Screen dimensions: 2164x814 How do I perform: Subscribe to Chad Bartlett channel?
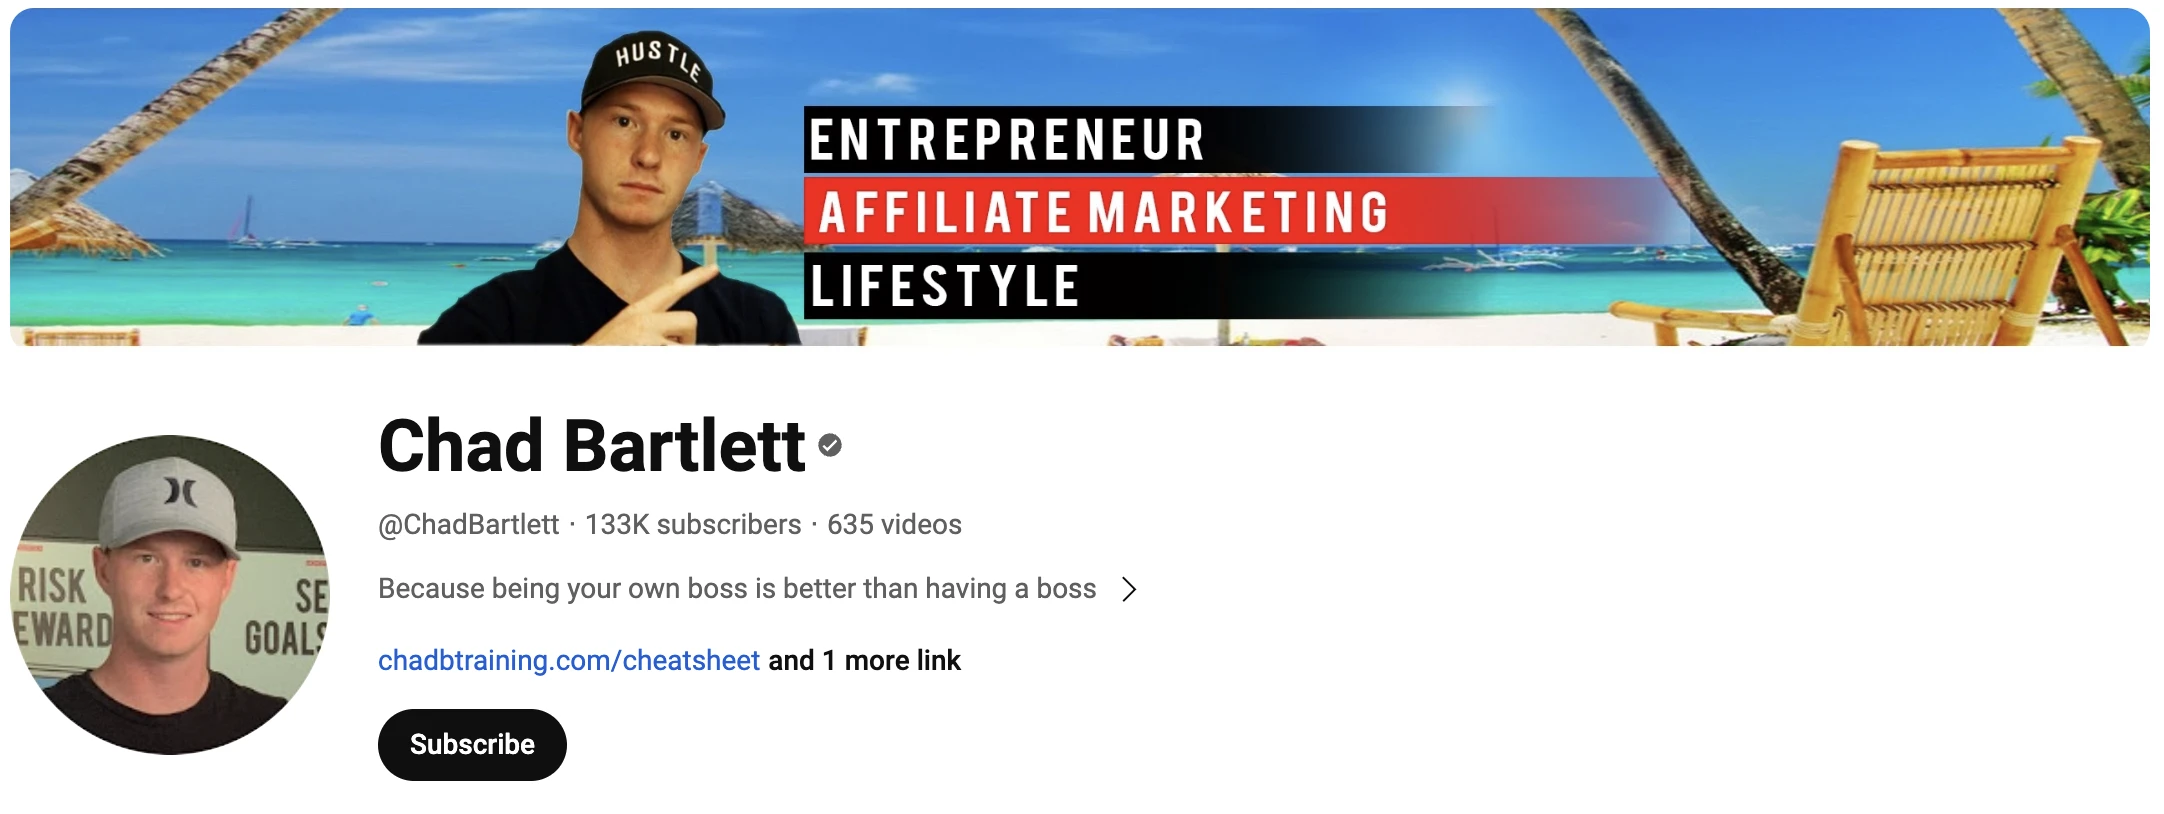[x=472, y=745]
